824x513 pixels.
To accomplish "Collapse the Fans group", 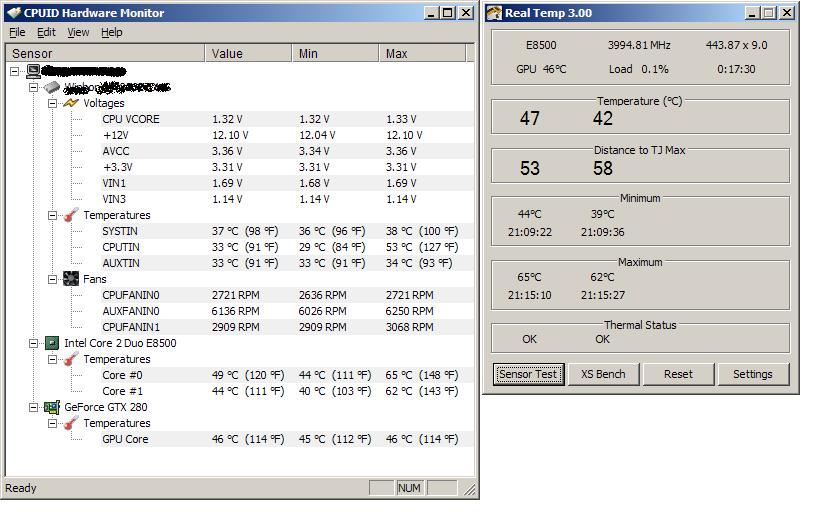I will pyautogui.click(x=53, y=279).
